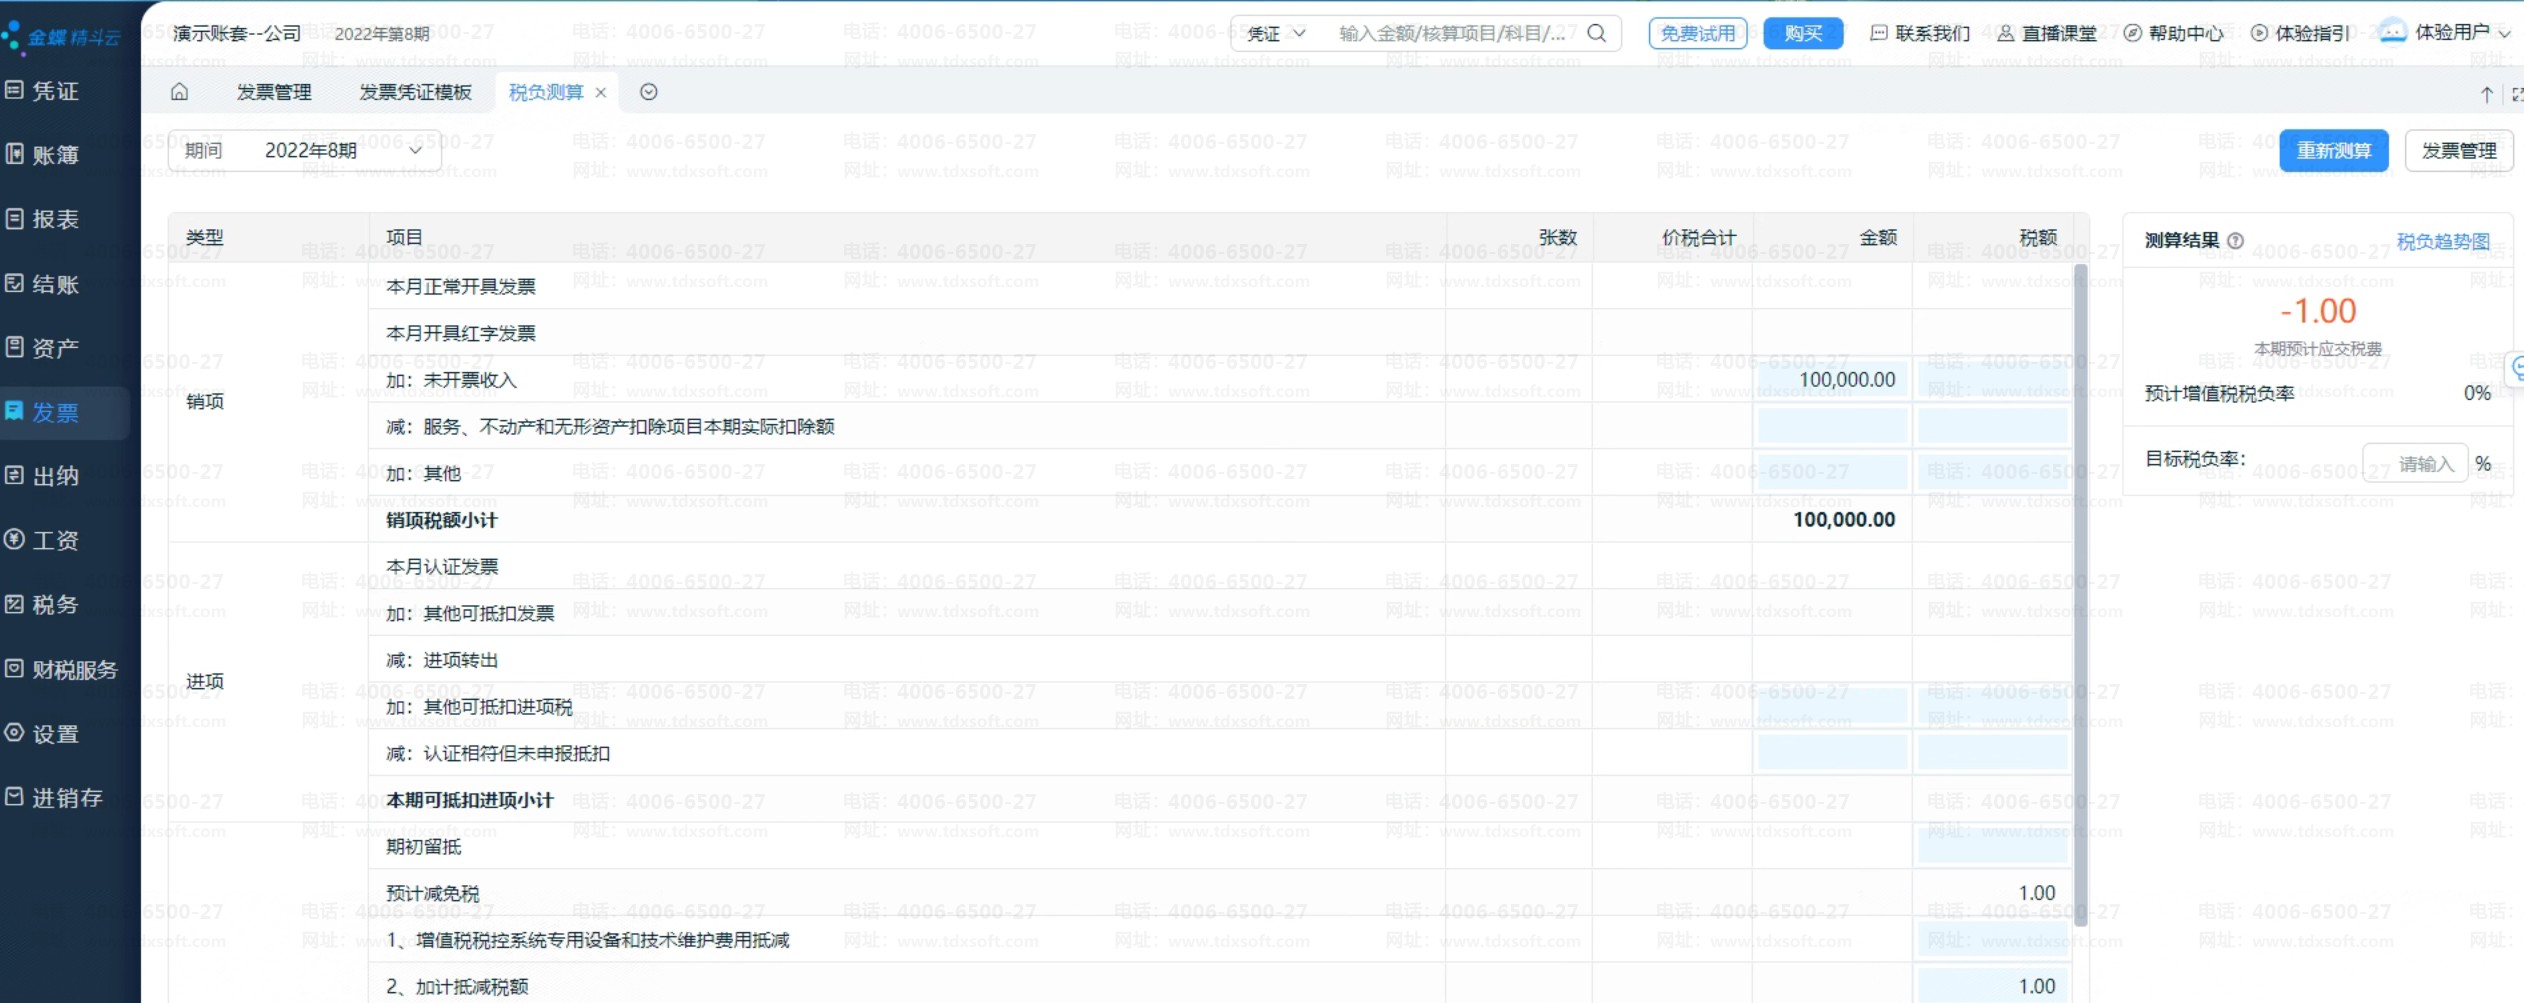Open the tab list circle-arrow icon
The image size is (2524, 1003).
pyautogui.click(x=649, y=92)
